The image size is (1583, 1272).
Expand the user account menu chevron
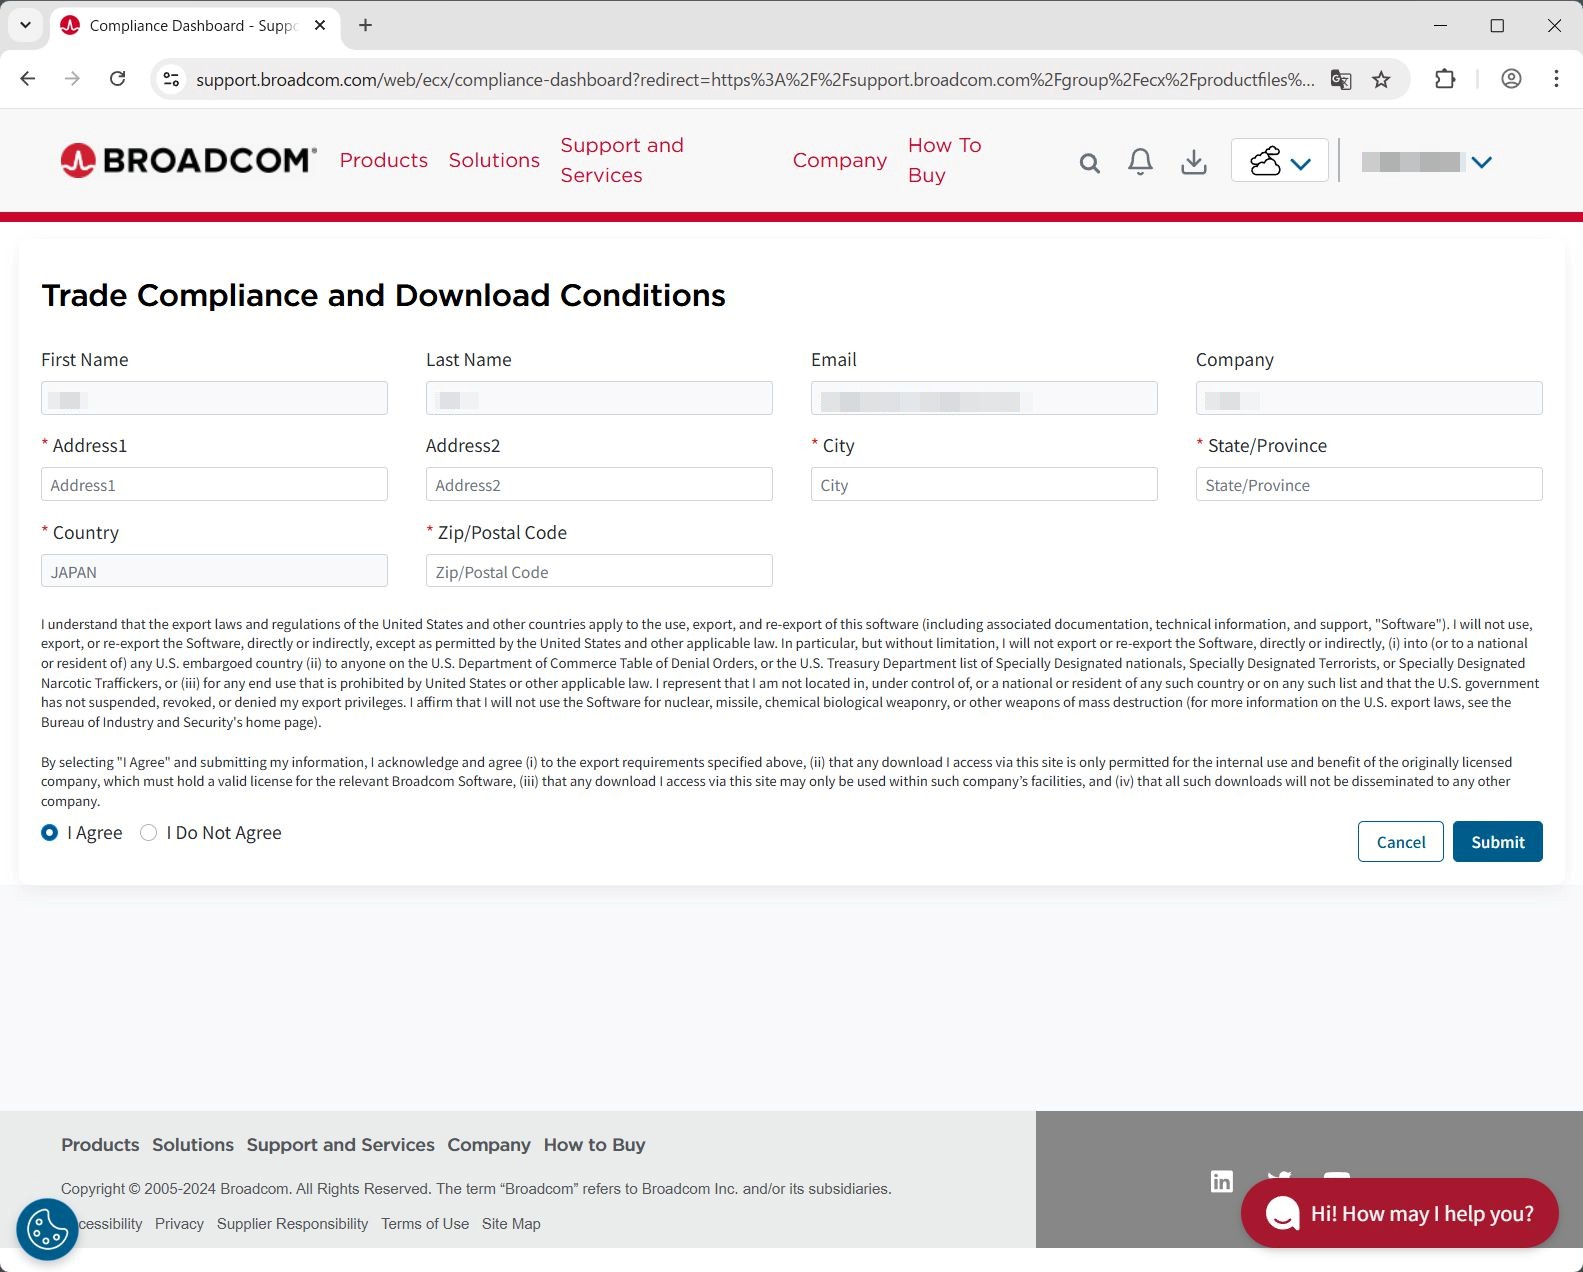[x=1482, y=162]
